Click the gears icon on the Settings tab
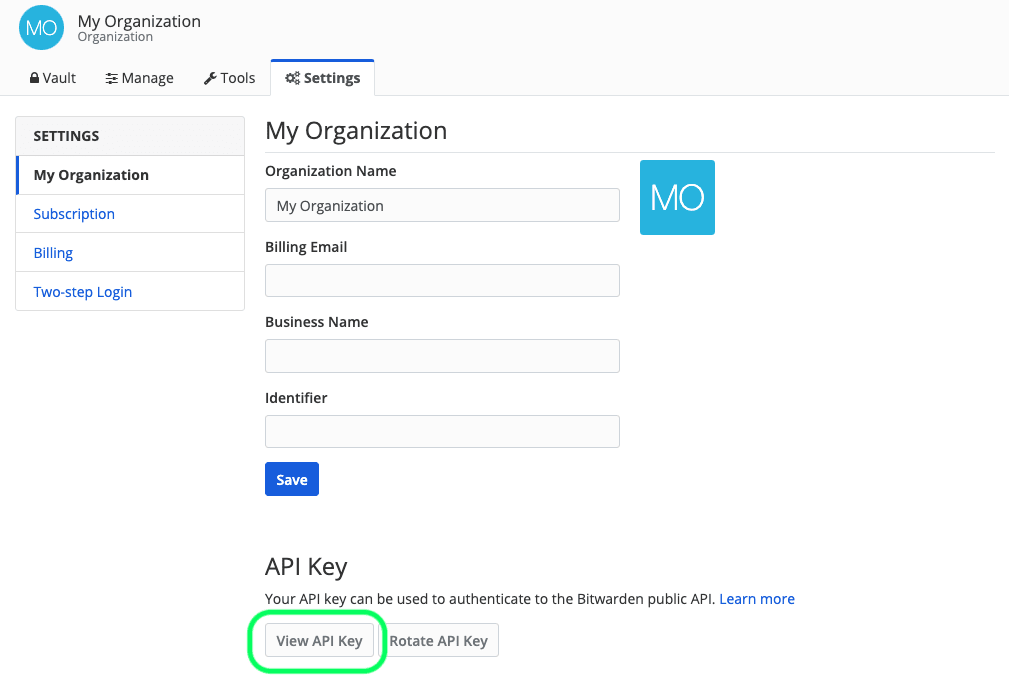Screen dimensions: 1009x690 tap(292, 77)
